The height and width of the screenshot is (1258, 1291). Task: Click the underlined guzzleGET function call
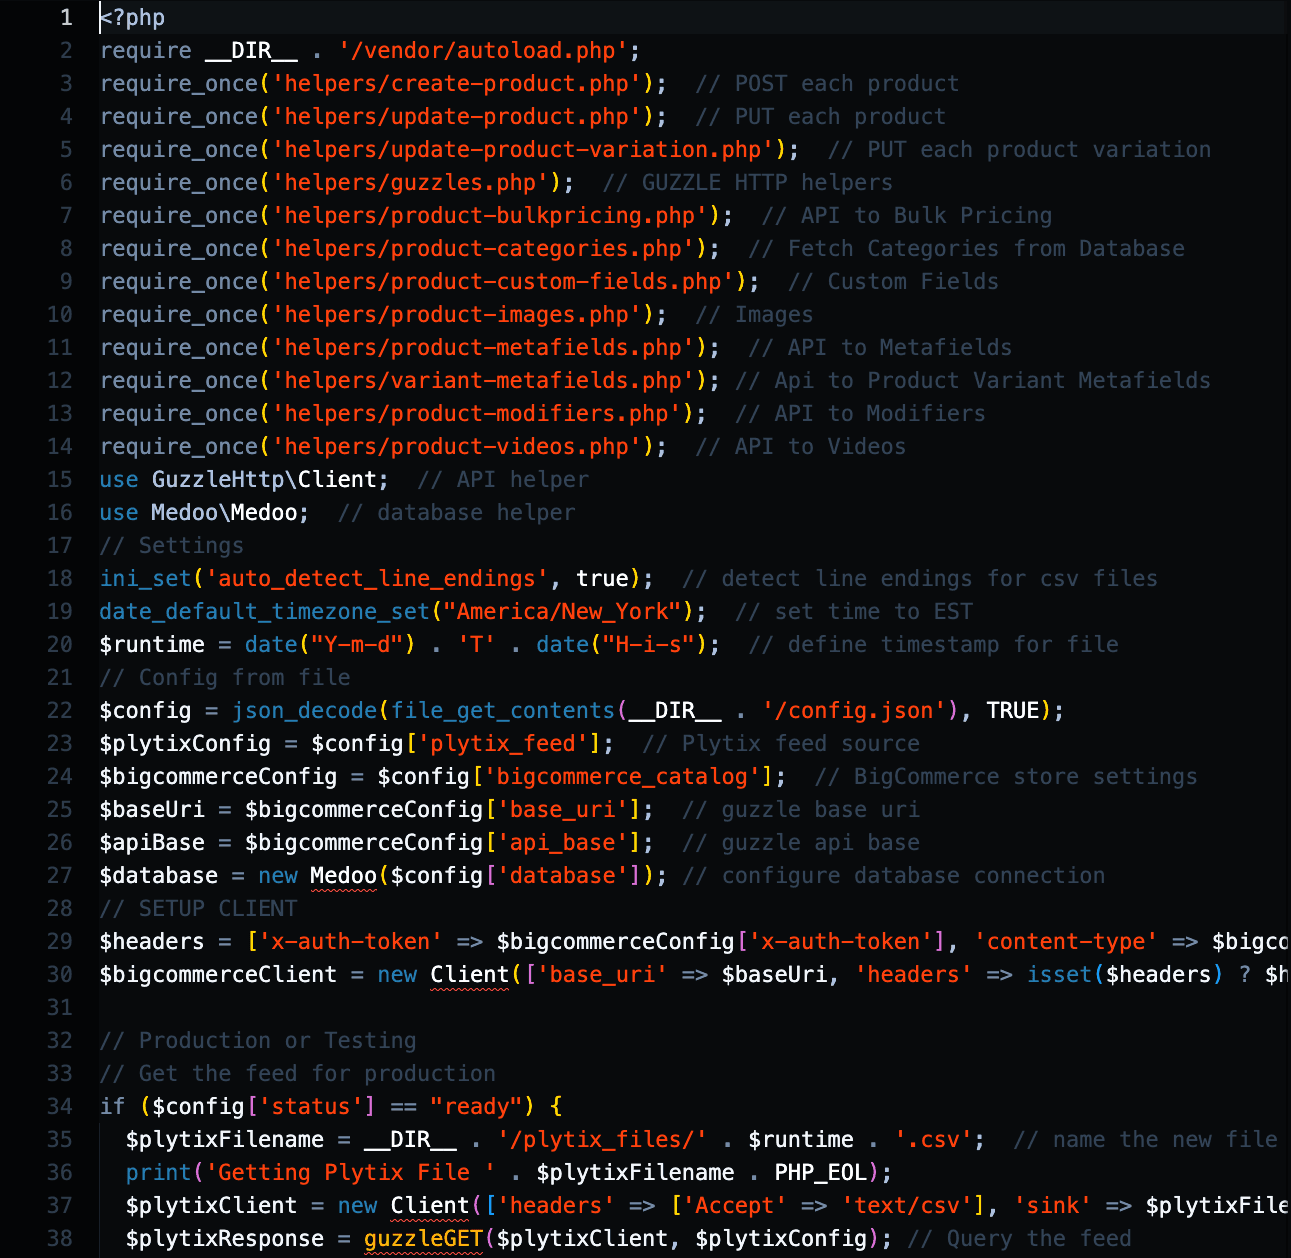pos(423,1238)
